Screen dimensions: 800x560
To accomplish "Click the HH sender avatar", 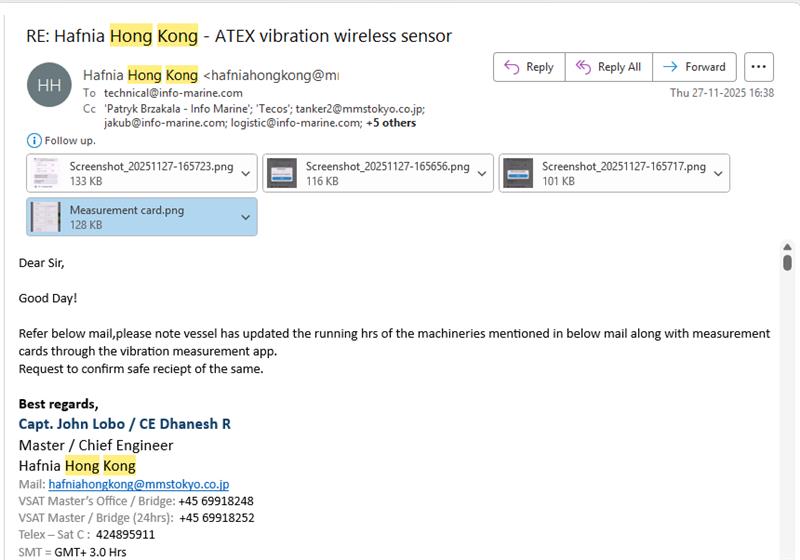I will pos(49,85).
